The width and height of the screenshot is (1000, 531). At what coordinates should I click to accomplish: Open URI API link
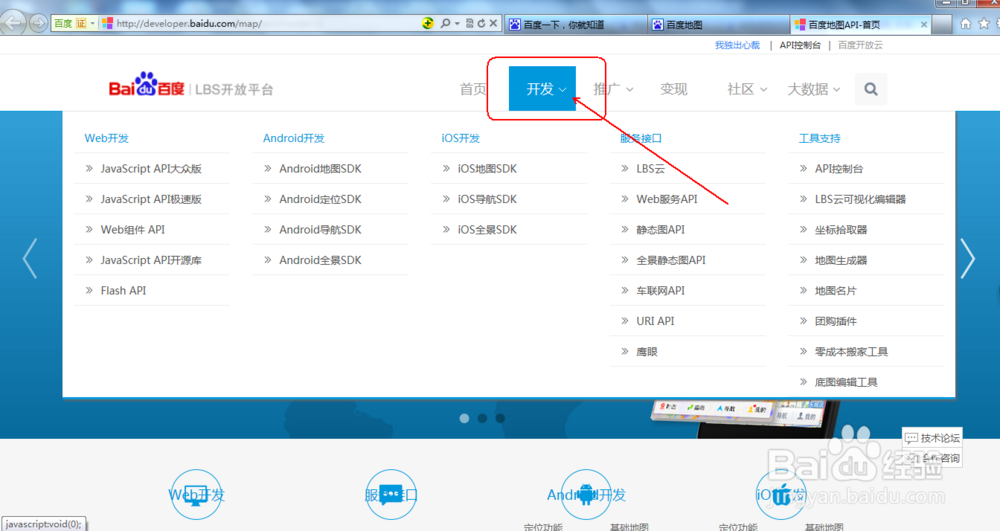(655, 321)
